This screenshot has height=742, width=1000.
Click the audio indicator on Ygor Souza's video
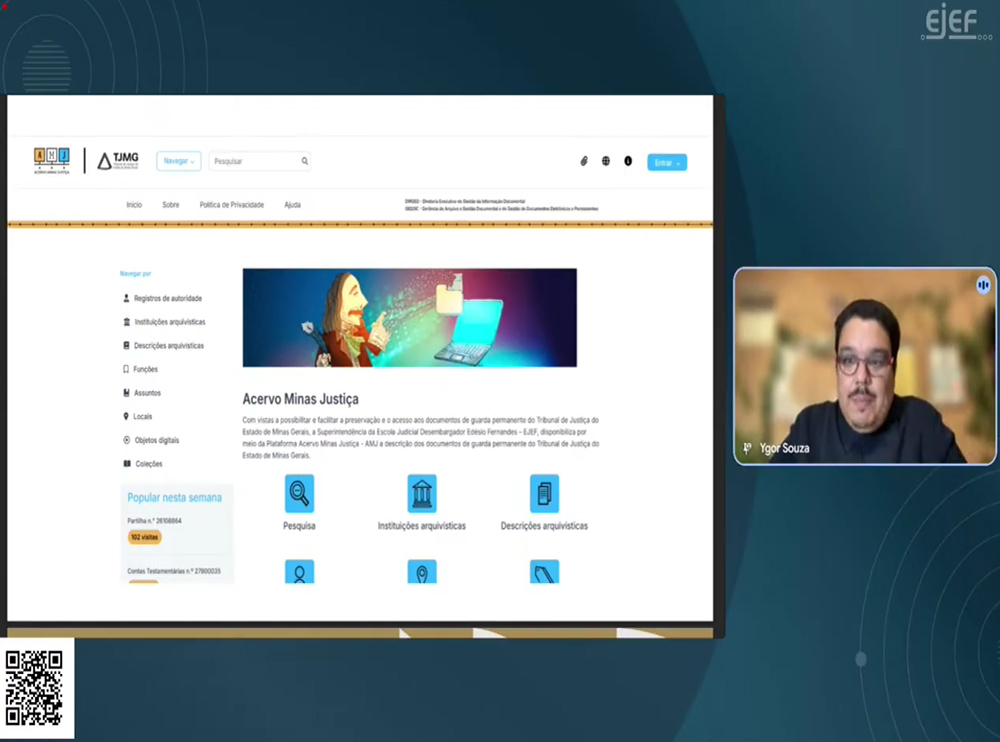983,285
